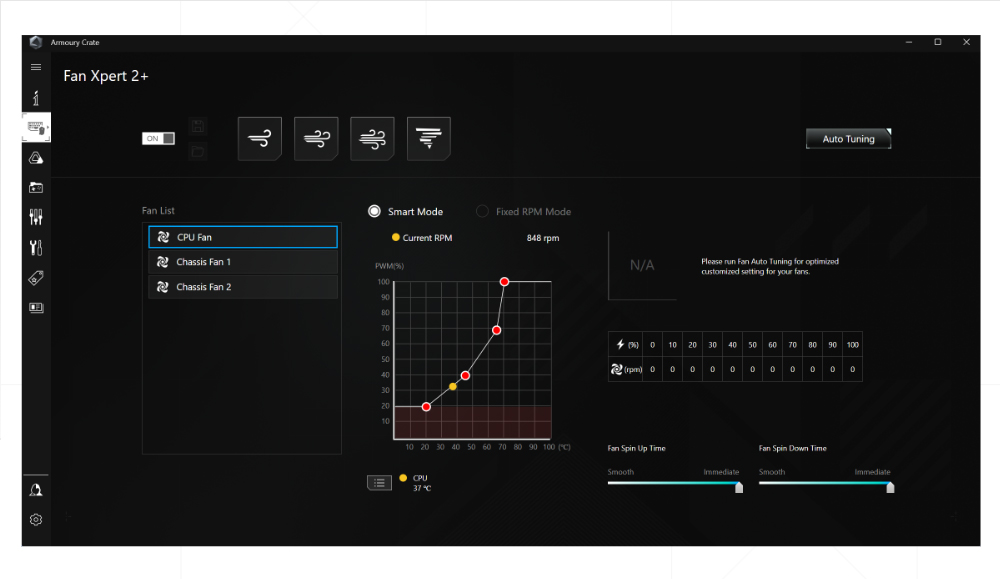Click the Fan Spin Up Time slider handle
The width and height of the screenshot is (1000, 579).
739,487
